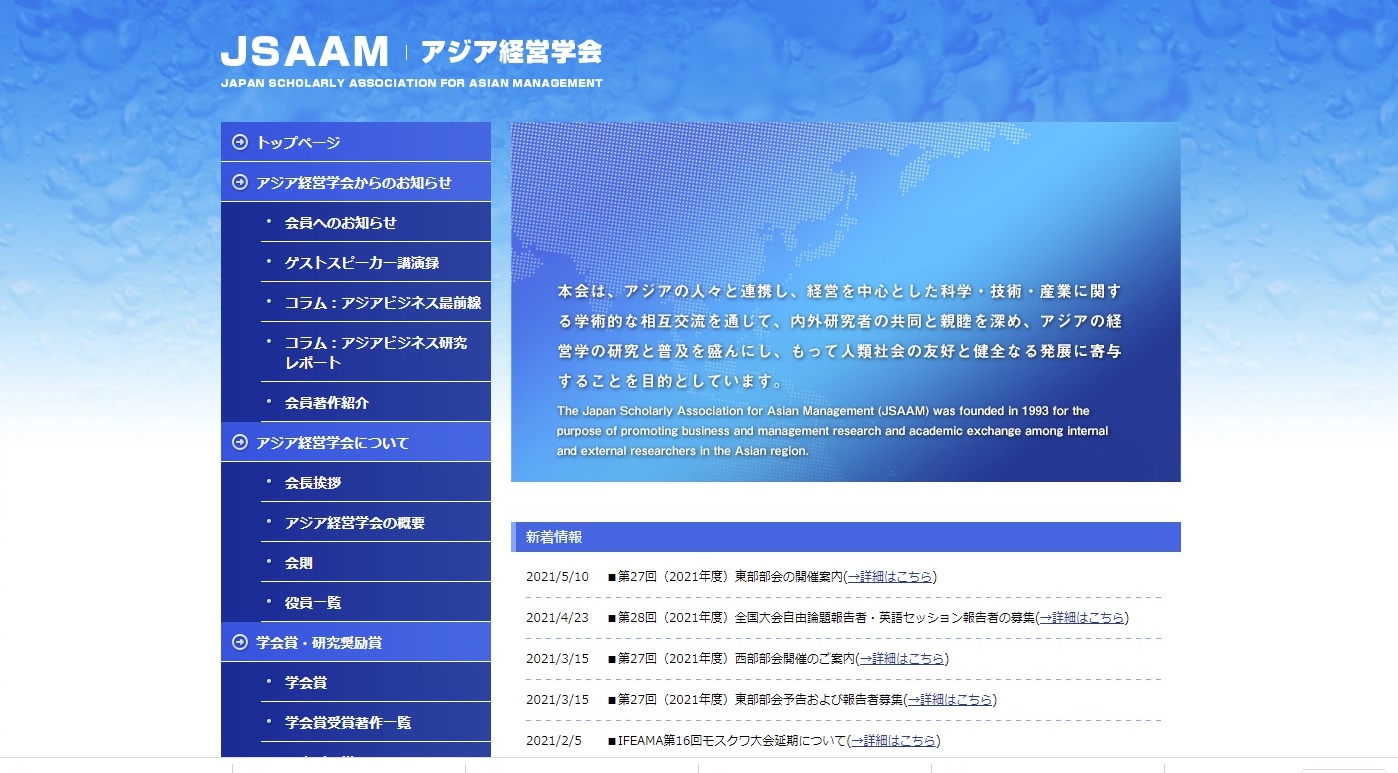Open details link for IFEAMA第16回モスクワ大会延期

(x=894, y=740)
